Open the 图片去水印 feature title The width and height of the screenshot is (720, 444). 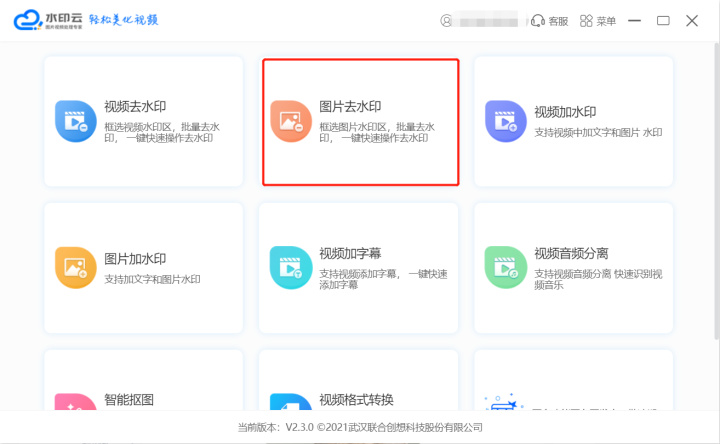point(350,106)
